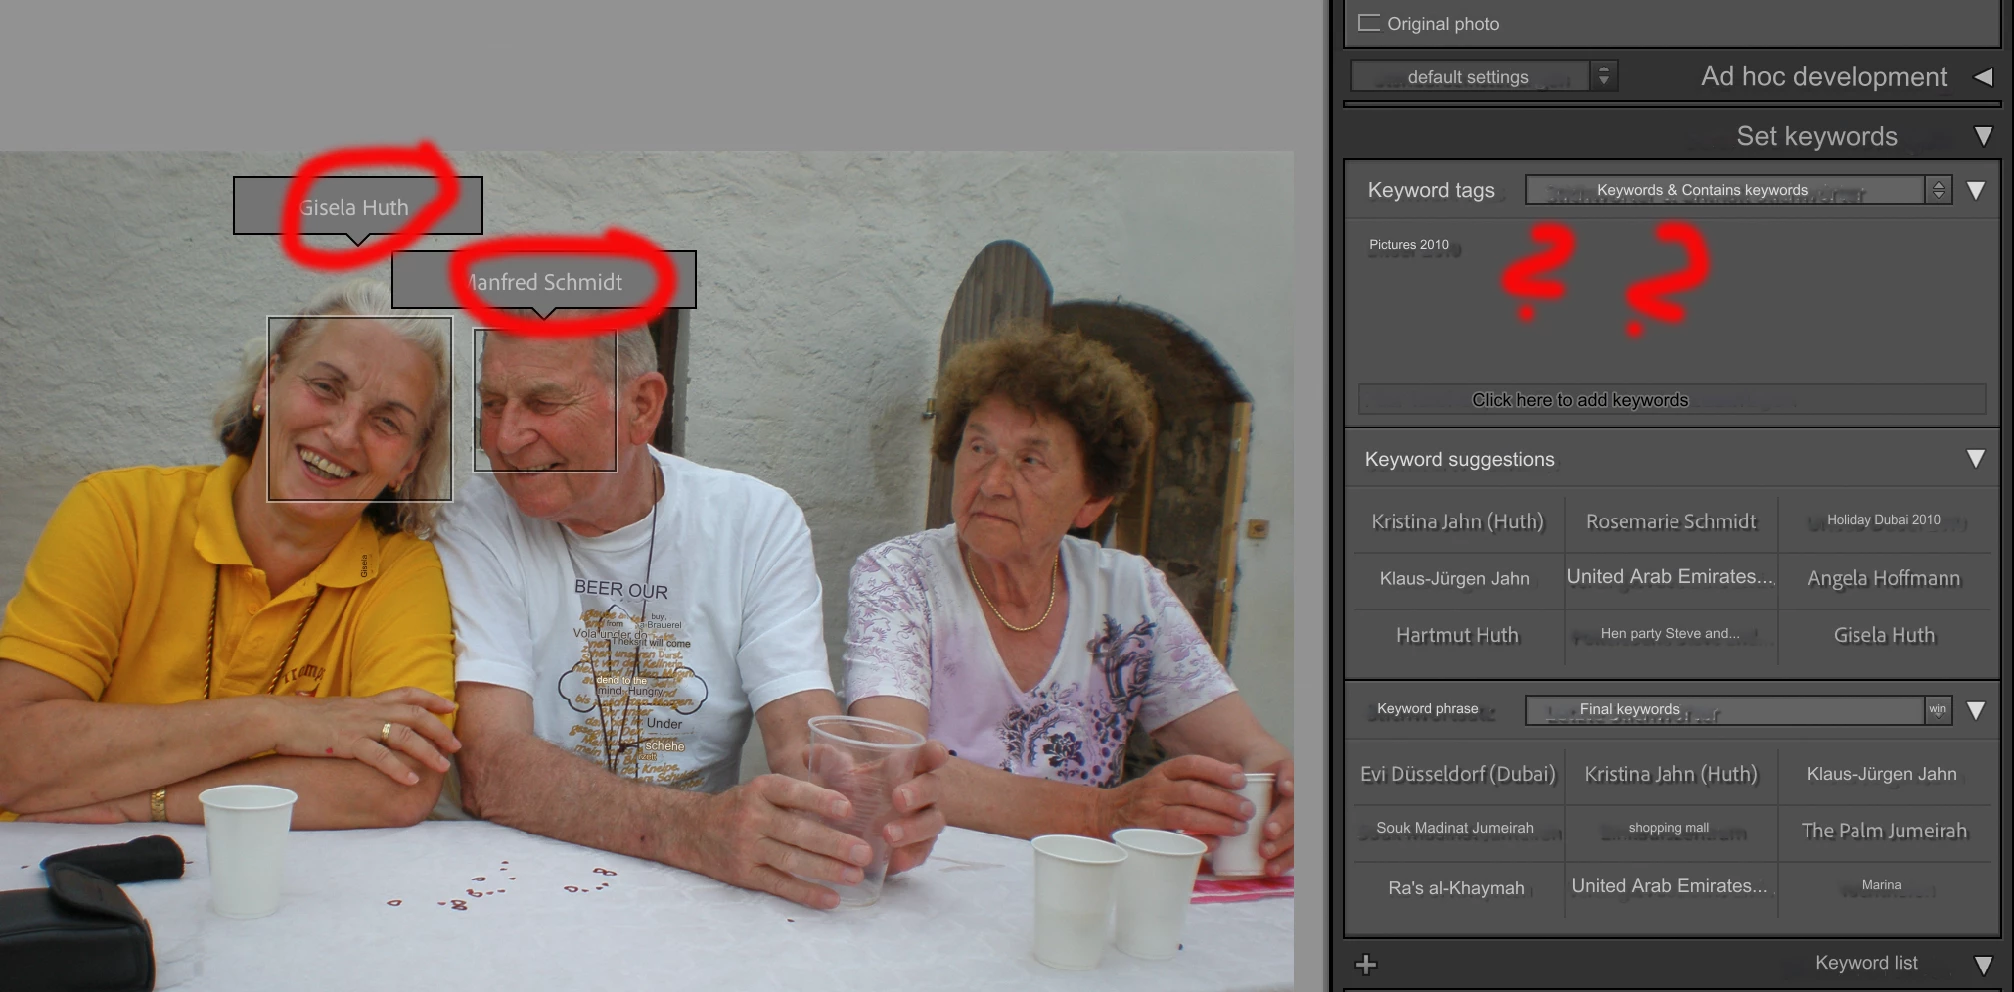Toggle the Original photo checkbox
The height and width of the screenshot is (992, 2014).
coord(1368,23)
